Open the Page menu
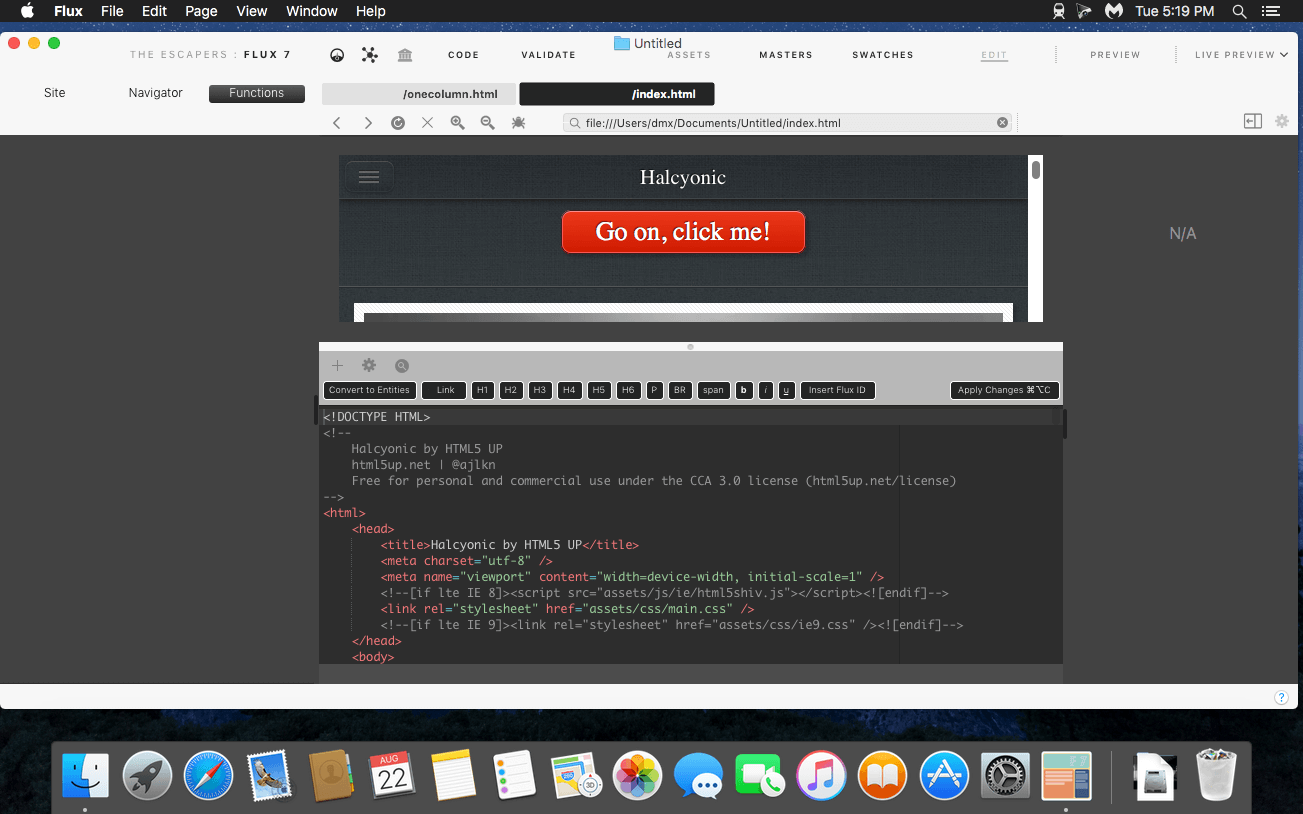 [x=201, y=11]
